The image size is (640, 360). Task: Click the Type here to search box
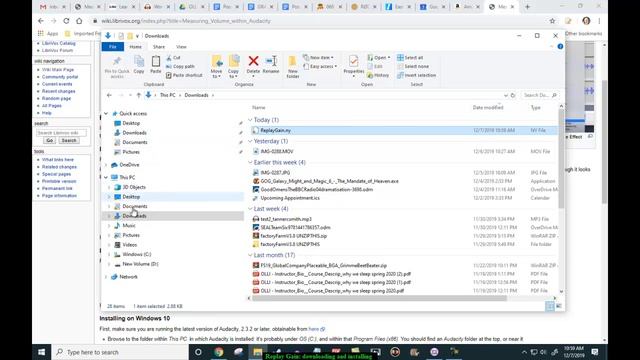[x=120, y=352]
